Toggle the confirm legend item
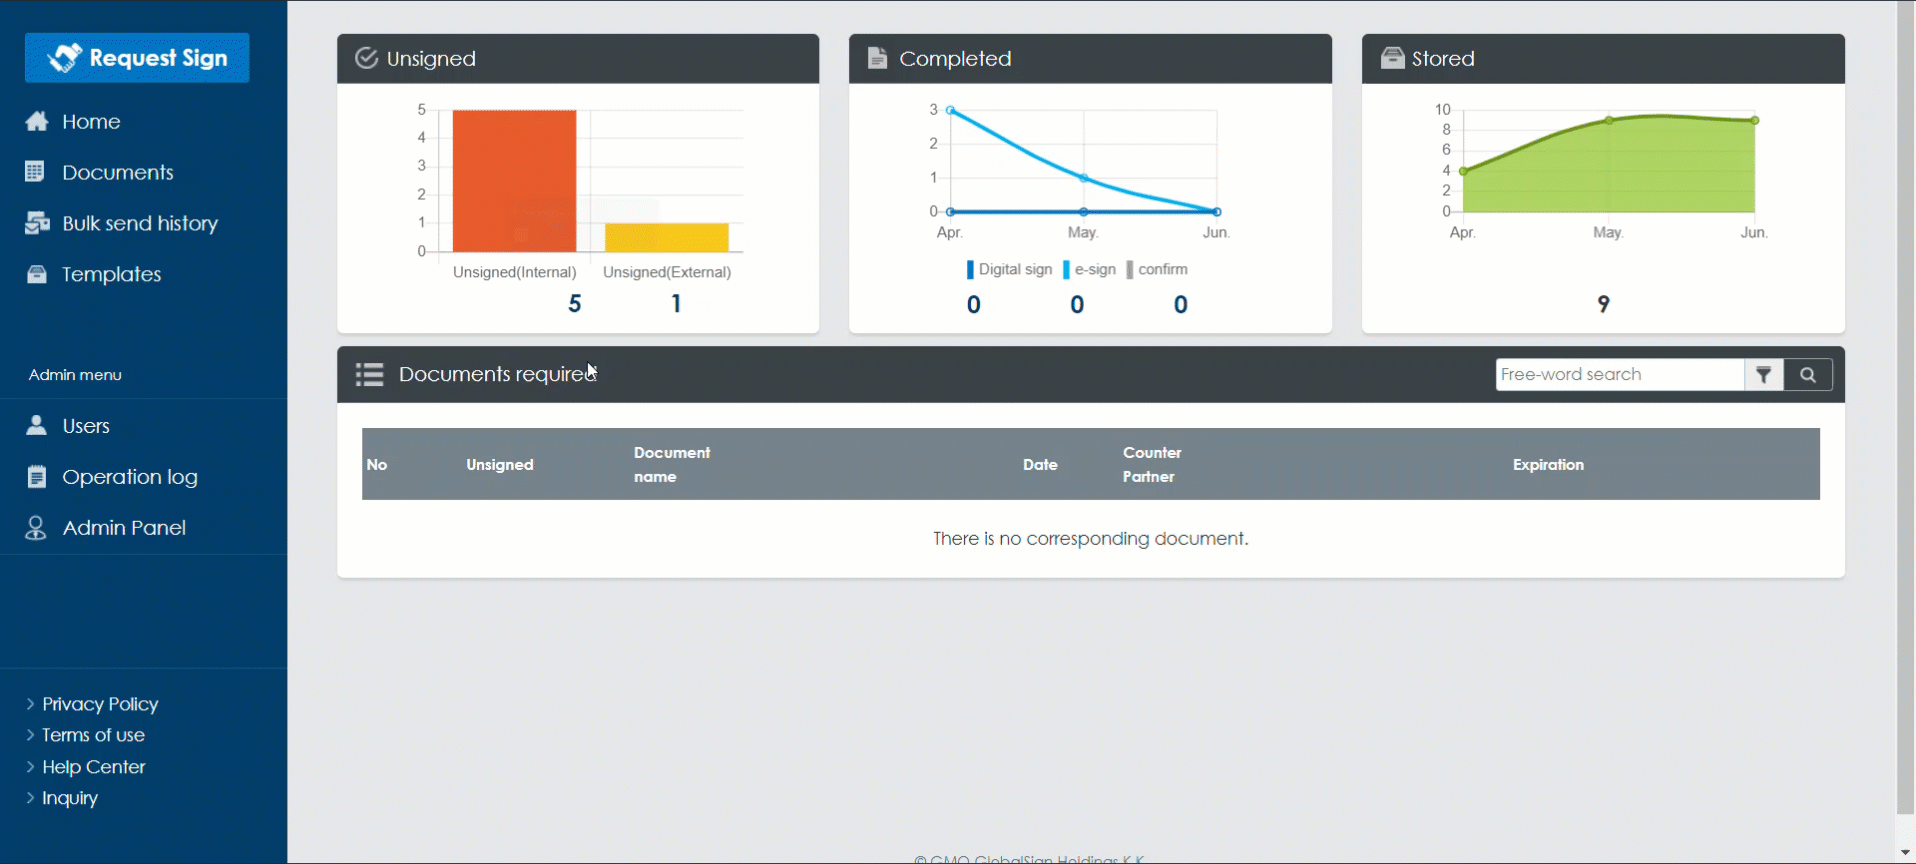This screenshot has width=1916, height=864. 1157,269
